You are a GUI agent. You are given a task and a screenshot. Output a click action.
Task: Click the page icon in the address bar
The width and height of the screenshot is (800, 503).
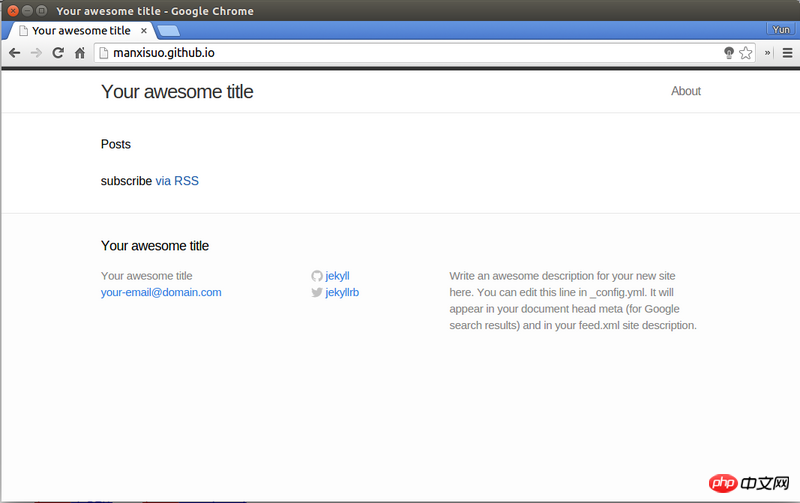[104, 53]
